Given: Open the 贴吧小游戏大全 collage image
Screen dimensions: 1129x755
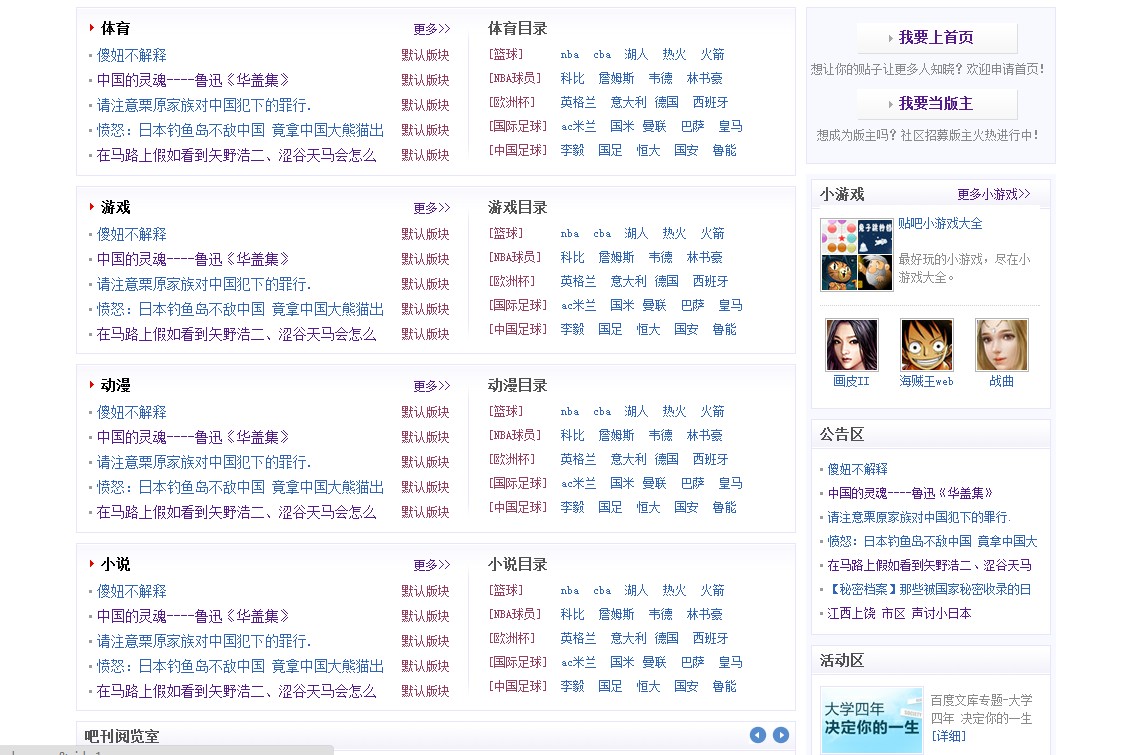Looking at the screenshot, I should pyautogui.click(x=857, y=255).
